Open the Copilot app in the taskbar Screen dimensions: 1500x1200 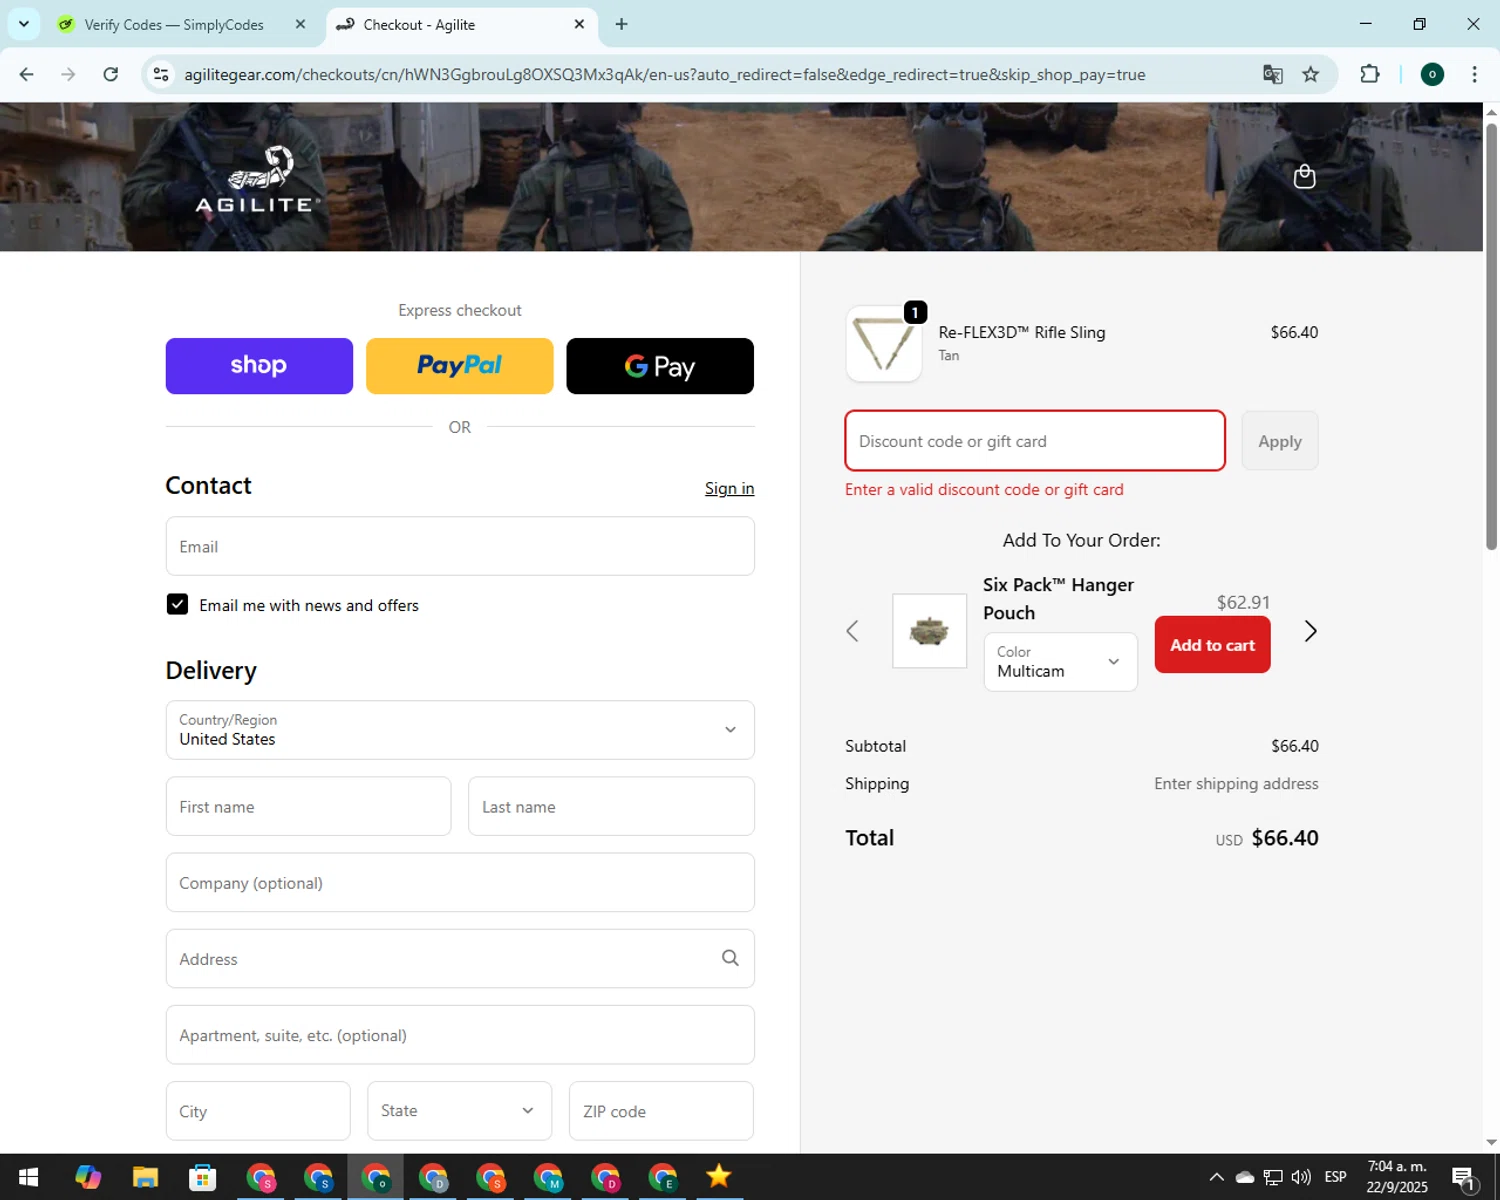click(x=88, y=1177)
